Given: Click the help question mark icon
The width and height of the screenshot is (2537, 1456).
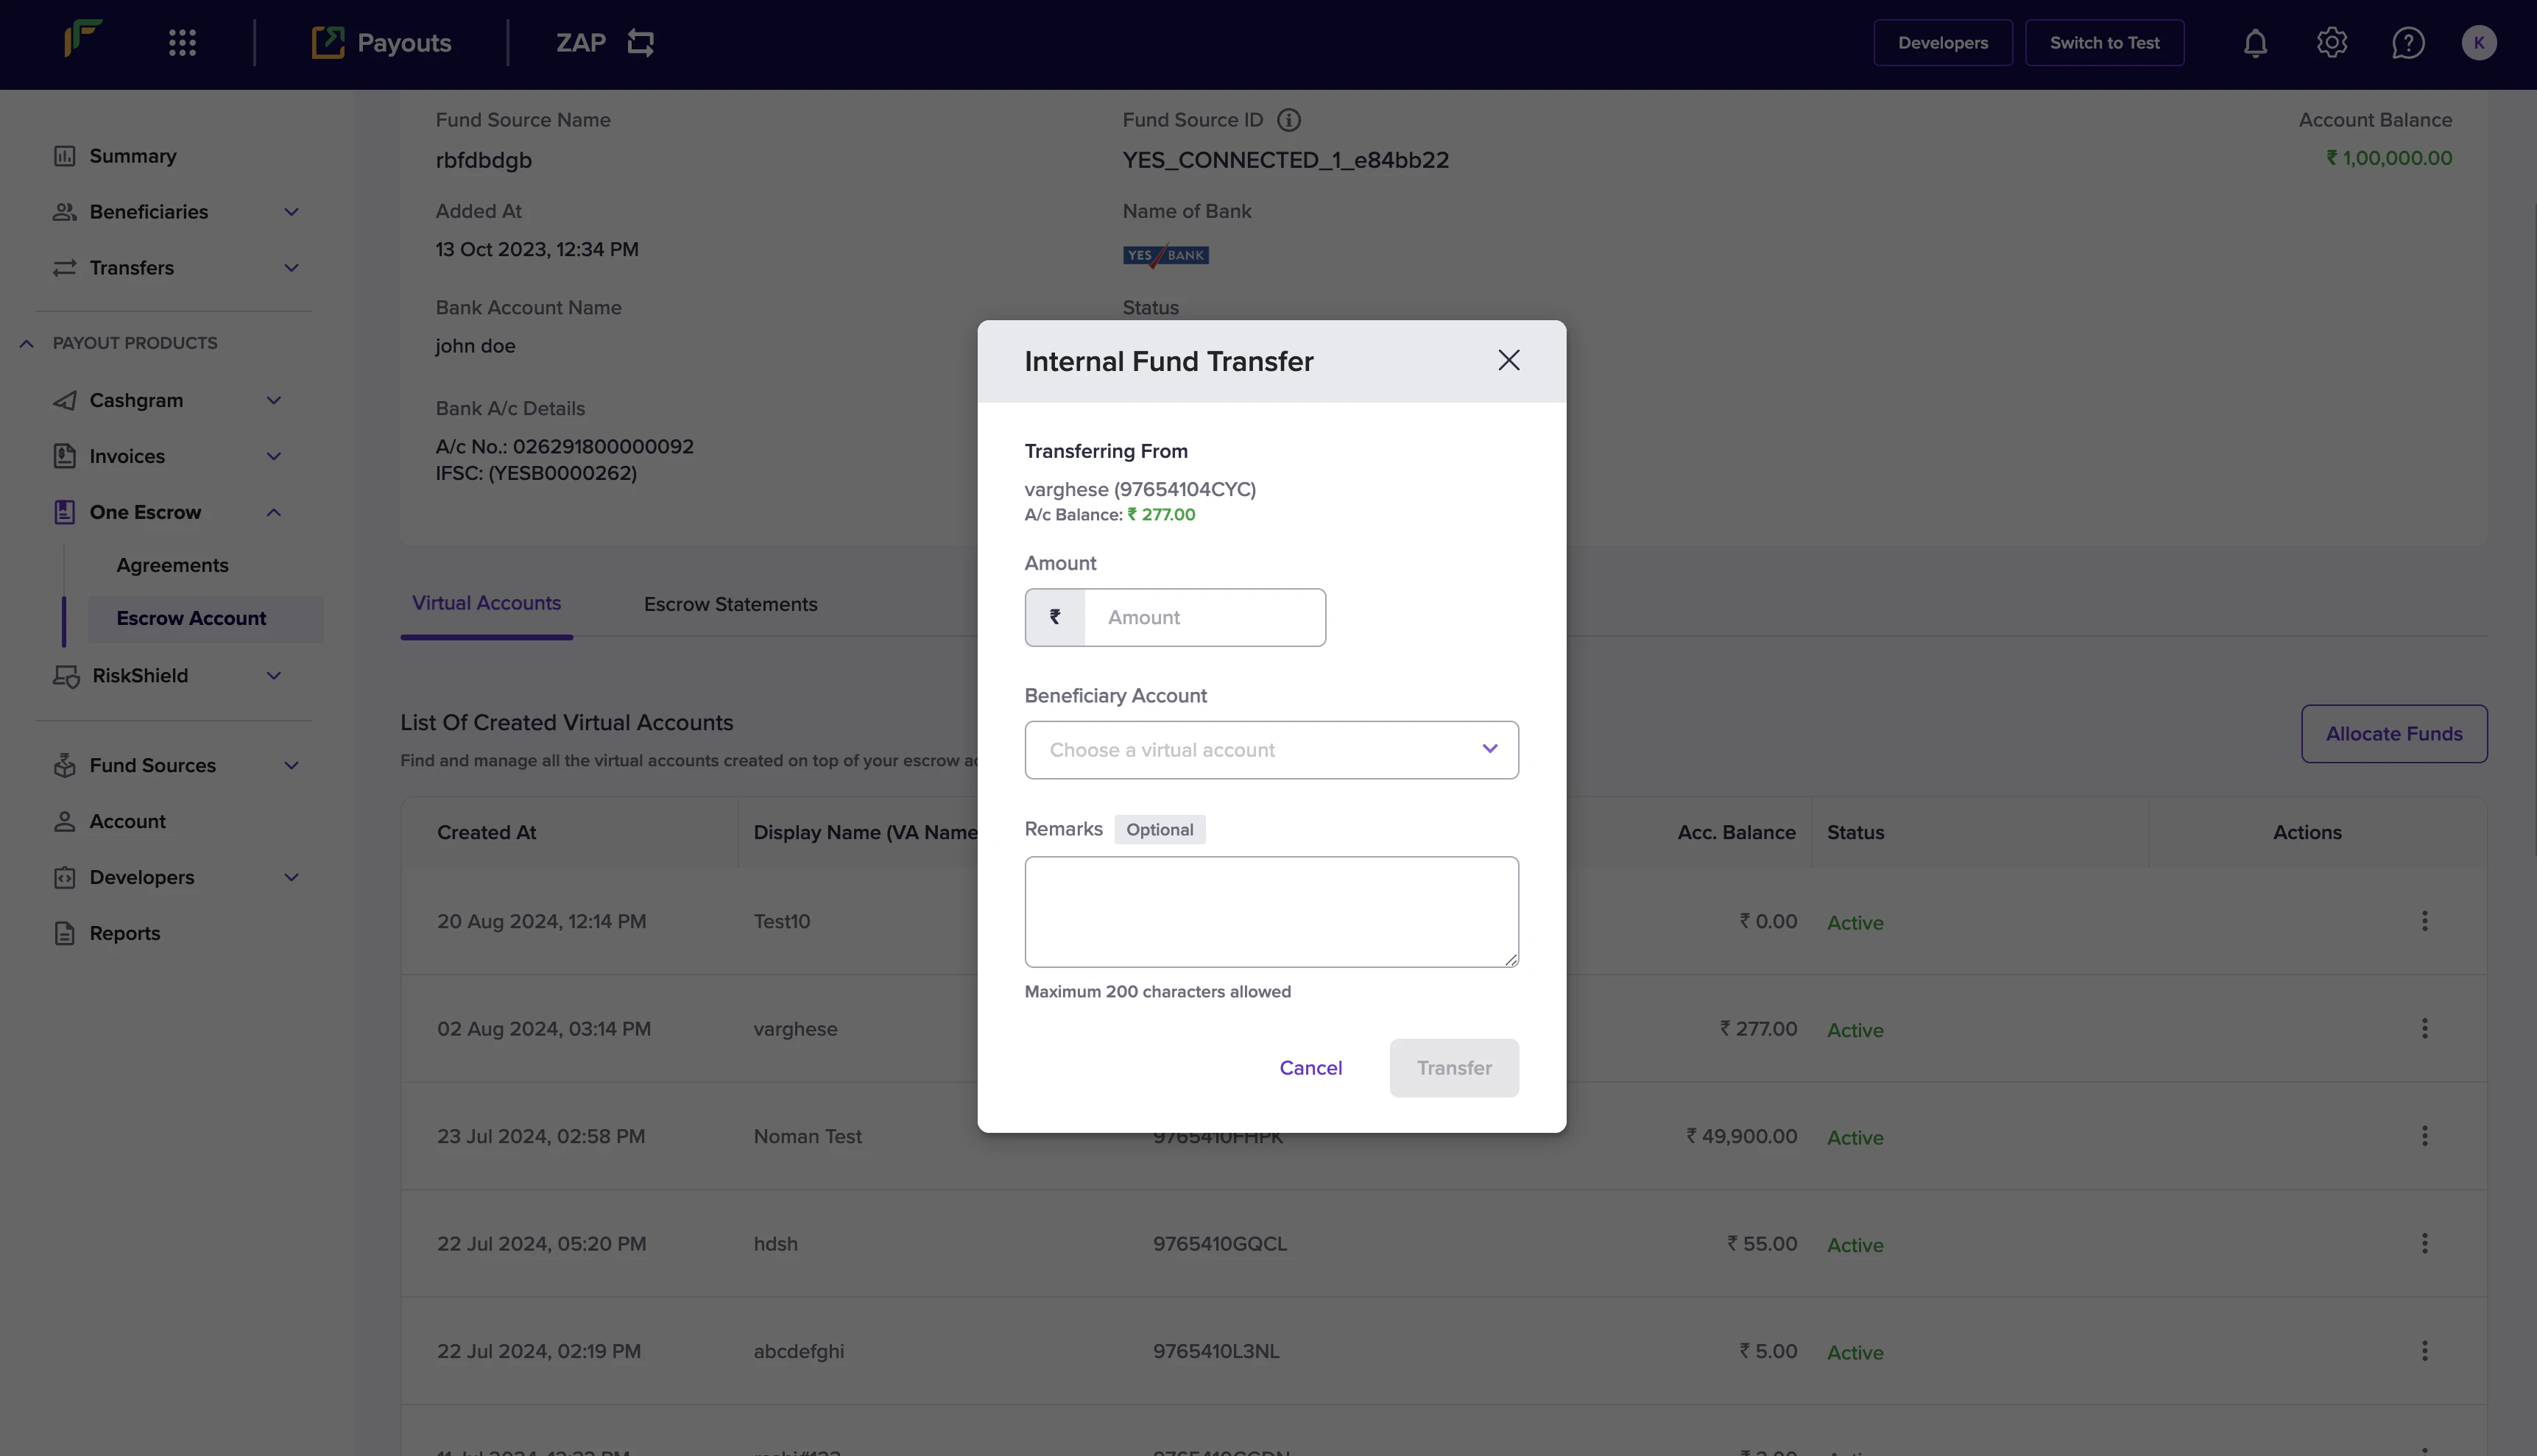Looking at the screenshot, I should click(2407, 43).
